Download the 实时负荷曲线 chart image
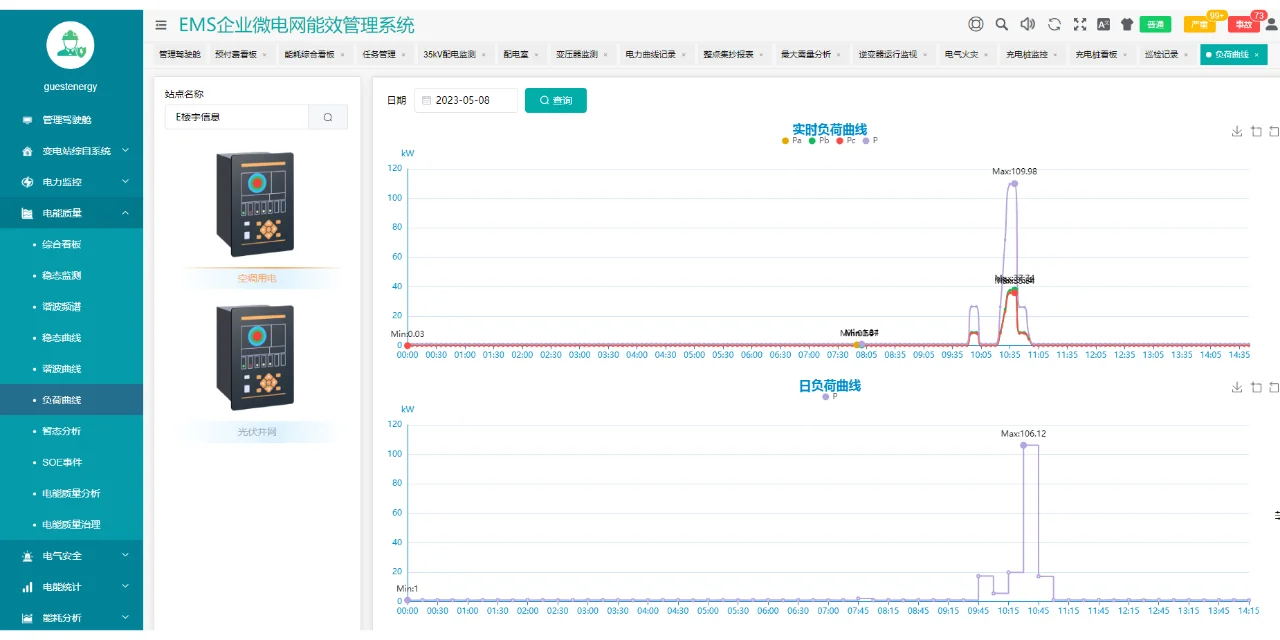1280x640 pixels. point(1236,132)
